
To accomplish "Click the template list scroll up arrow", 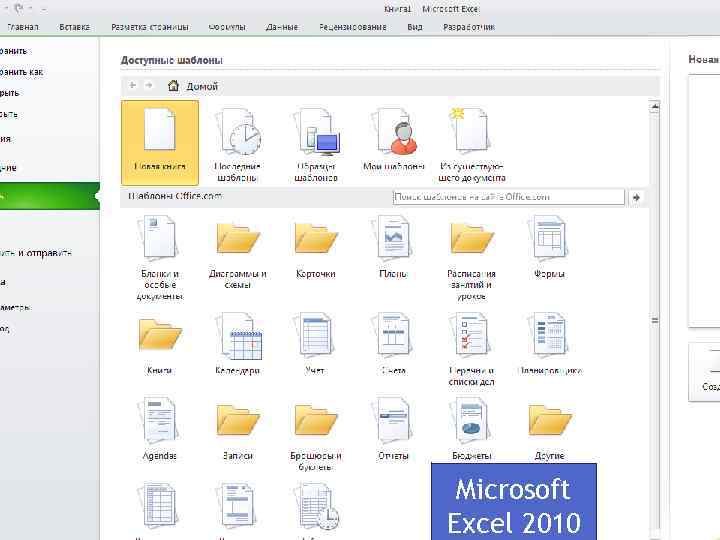I will (655, 107).
